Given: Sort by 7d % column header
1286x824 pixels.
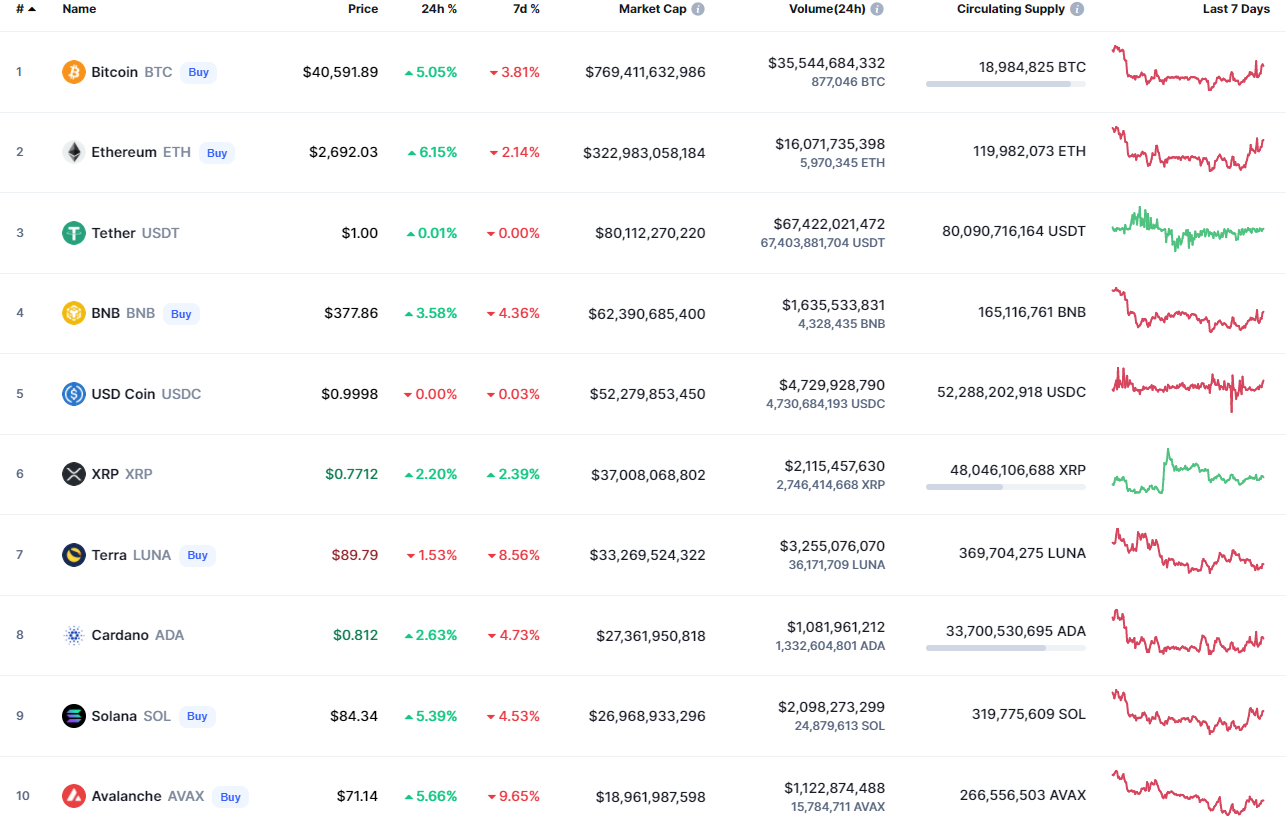Looking at the screenshot, I should [526, 9].
